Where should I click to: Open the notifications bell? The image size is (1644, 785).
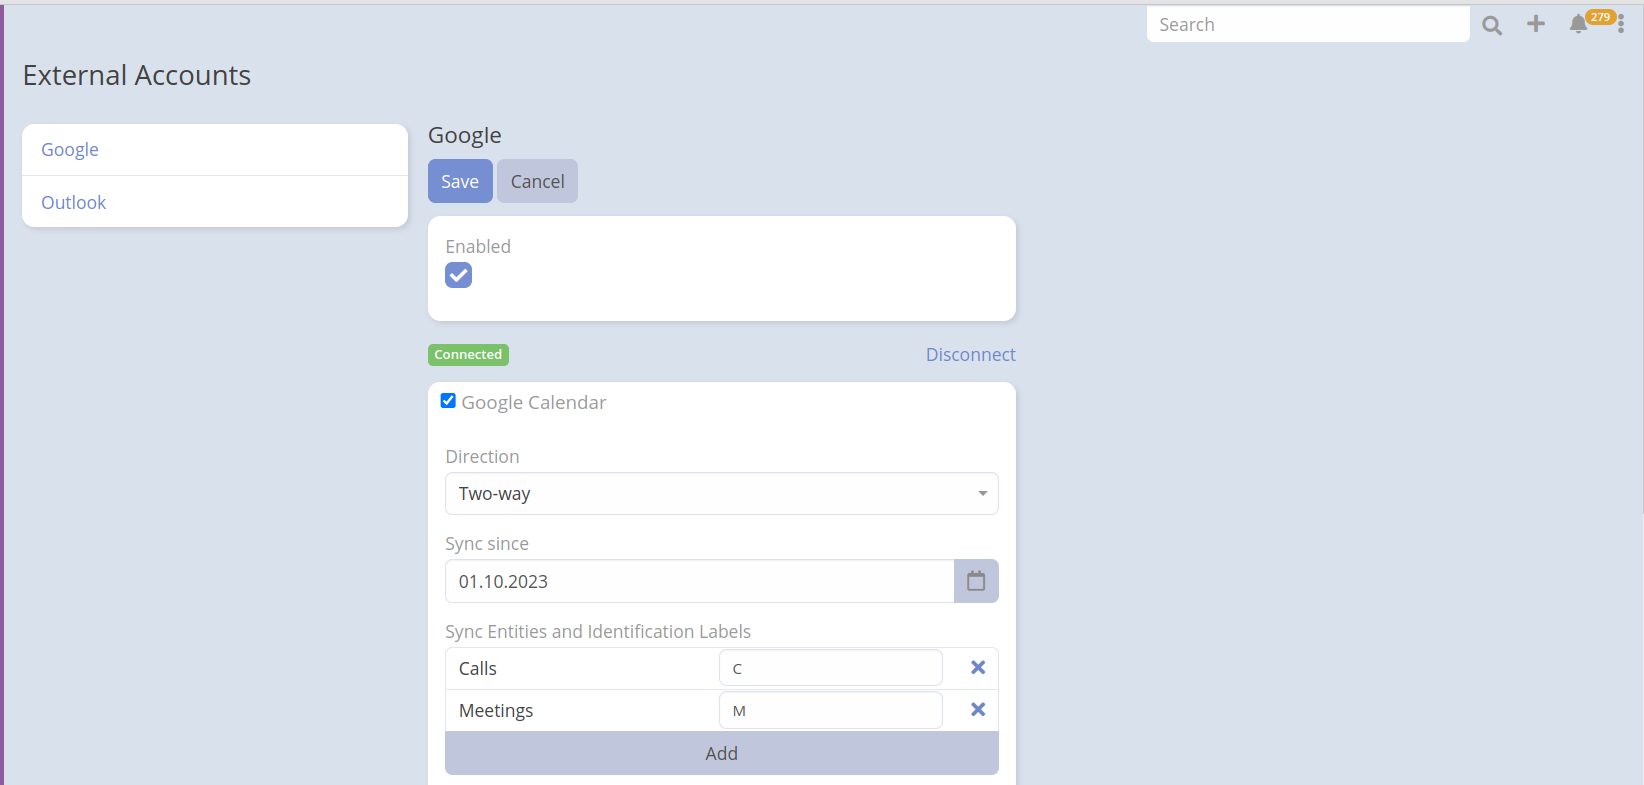coord(1578,24)
